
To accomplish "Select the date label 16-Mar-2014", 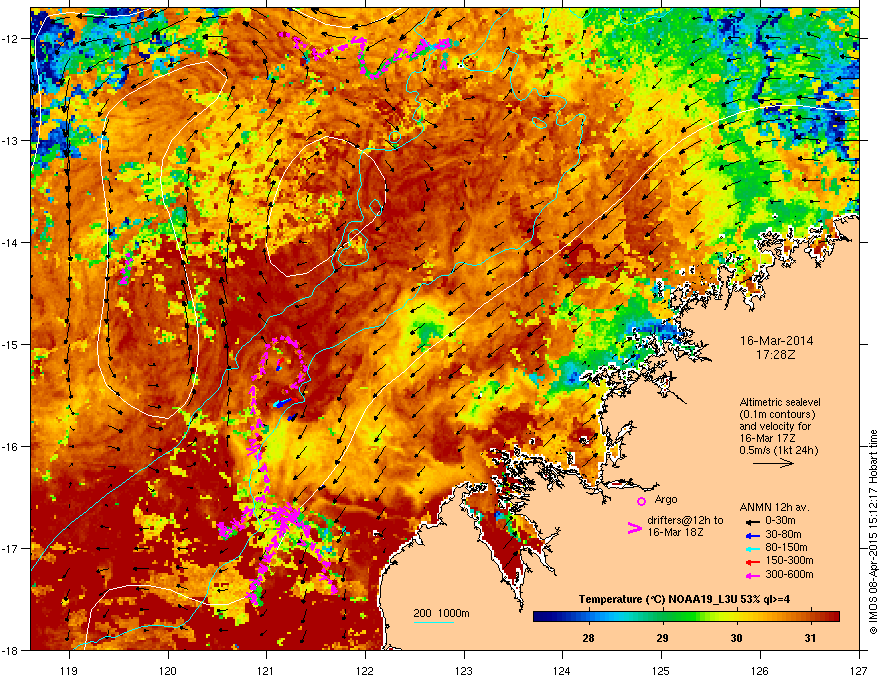I will pyautogui.click(x=776, y=341).
